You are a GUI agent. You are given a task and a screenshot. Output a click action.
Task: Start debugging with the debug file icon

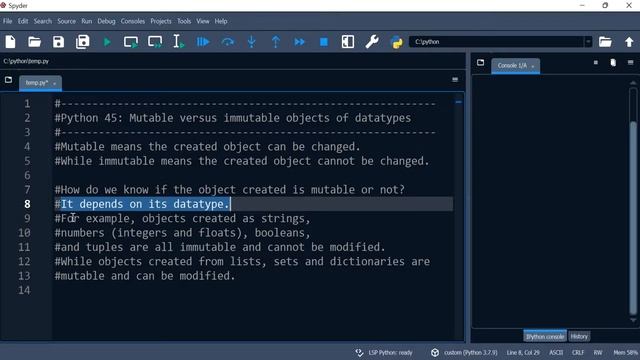(203, 42)
